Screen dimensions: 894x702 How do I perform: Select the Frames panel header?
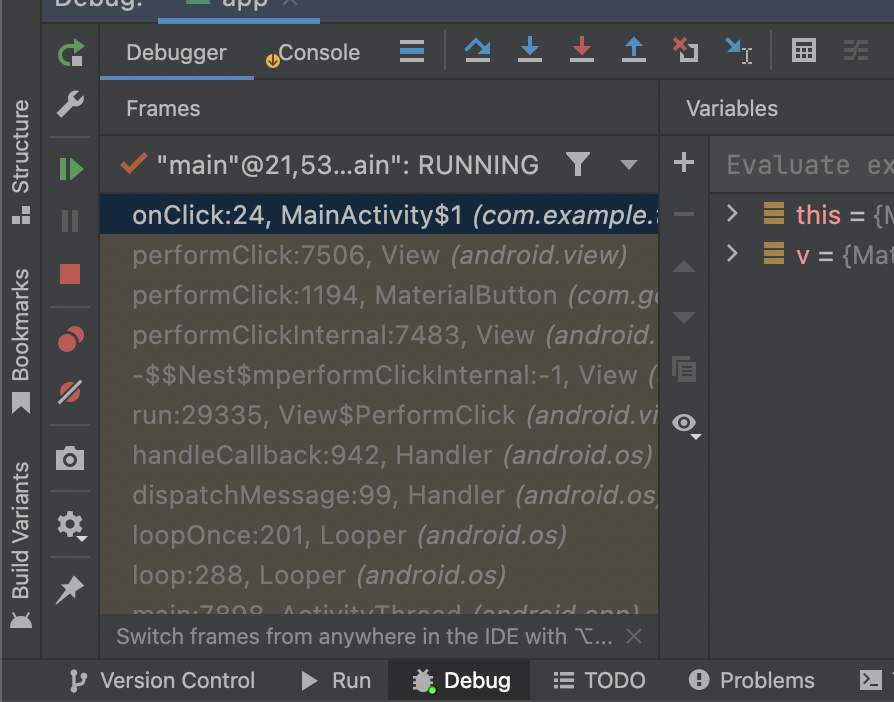point(163,109)
